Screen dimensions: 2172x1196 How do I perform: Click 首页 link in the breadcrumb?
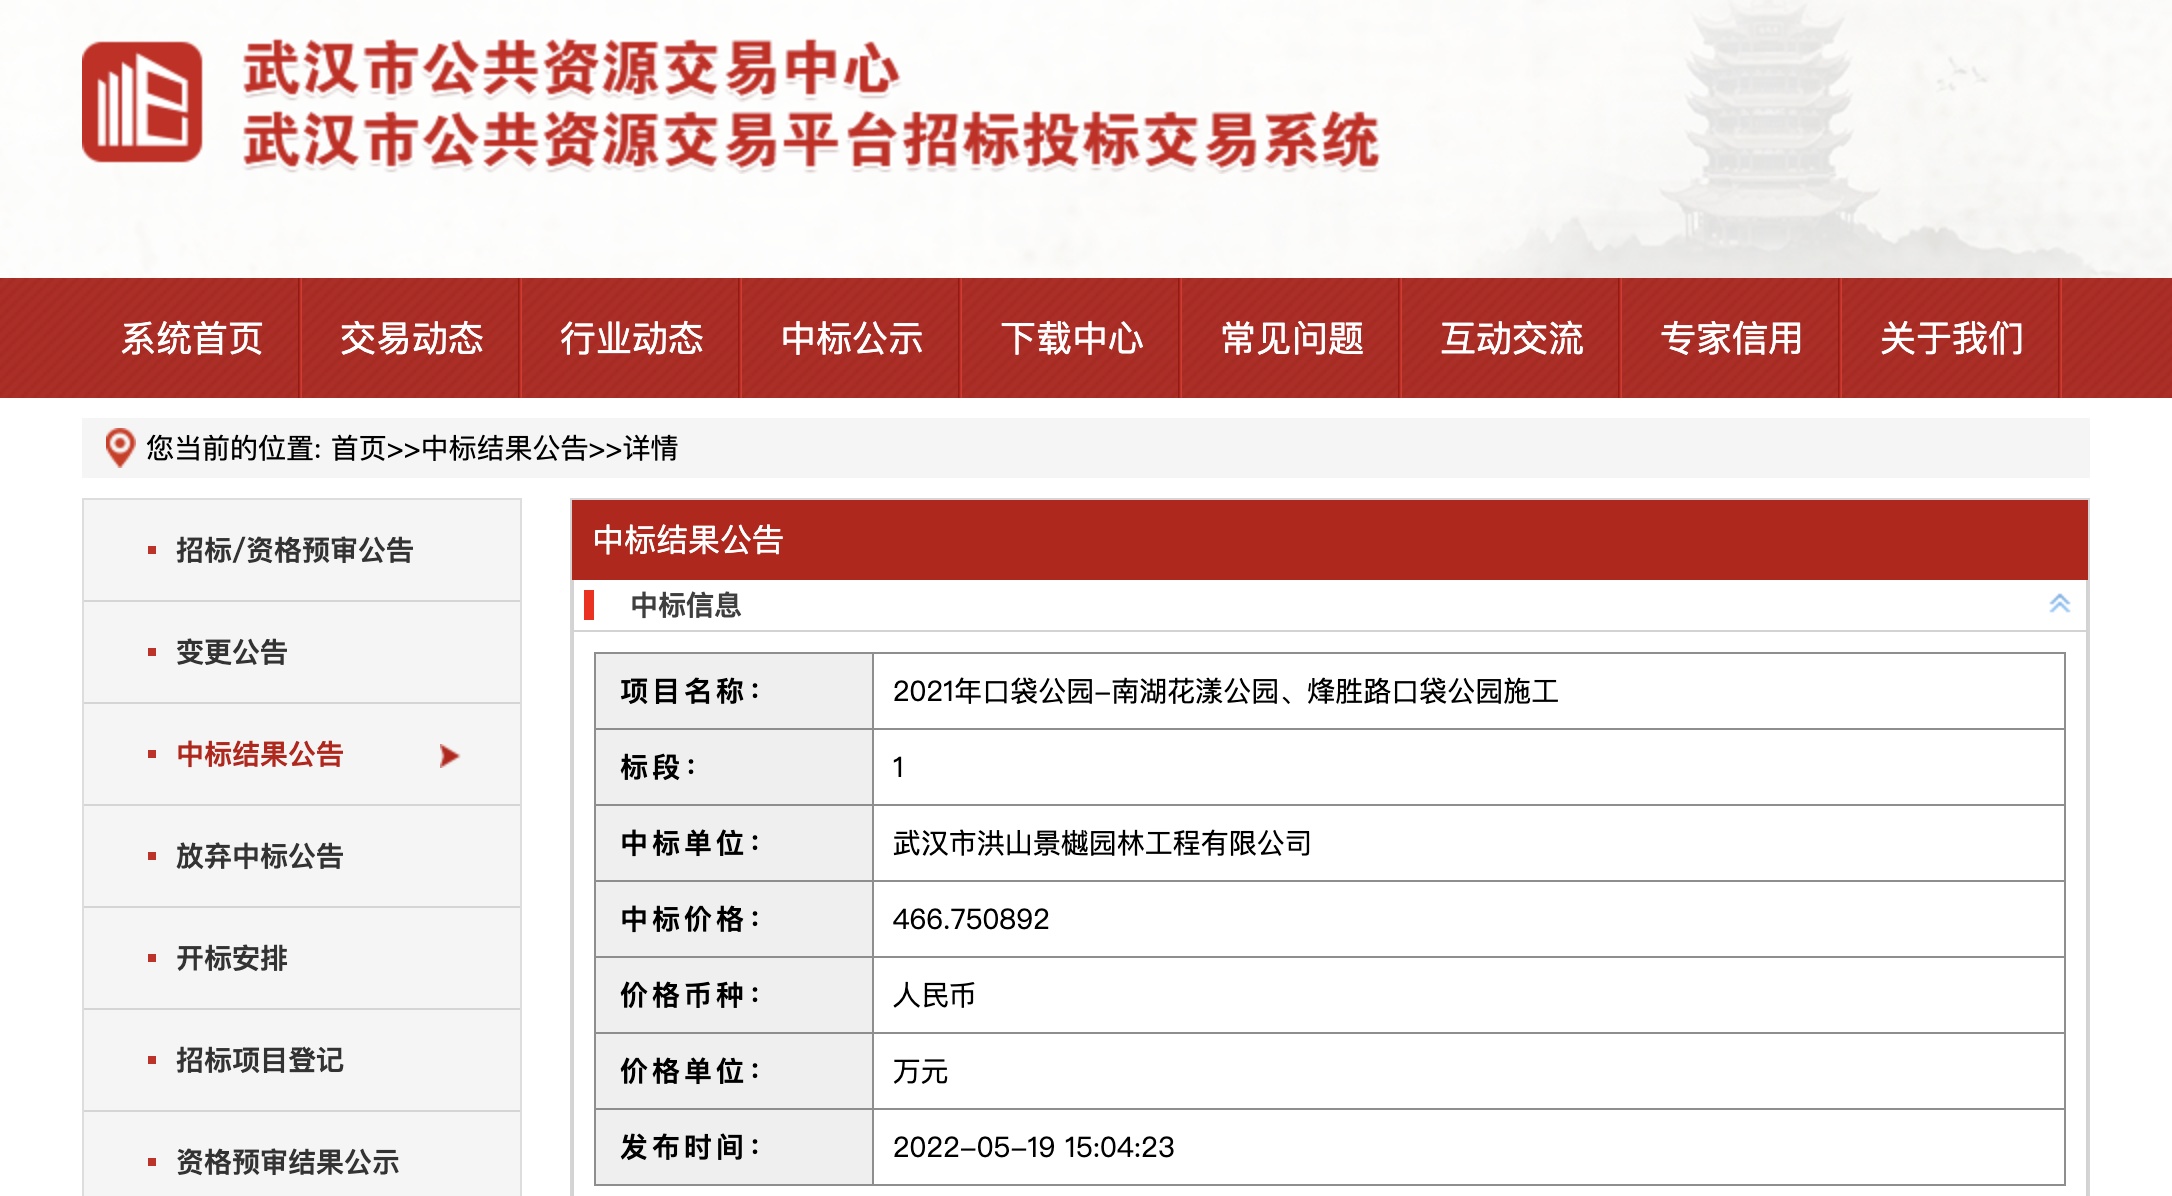tap(358, 448)
